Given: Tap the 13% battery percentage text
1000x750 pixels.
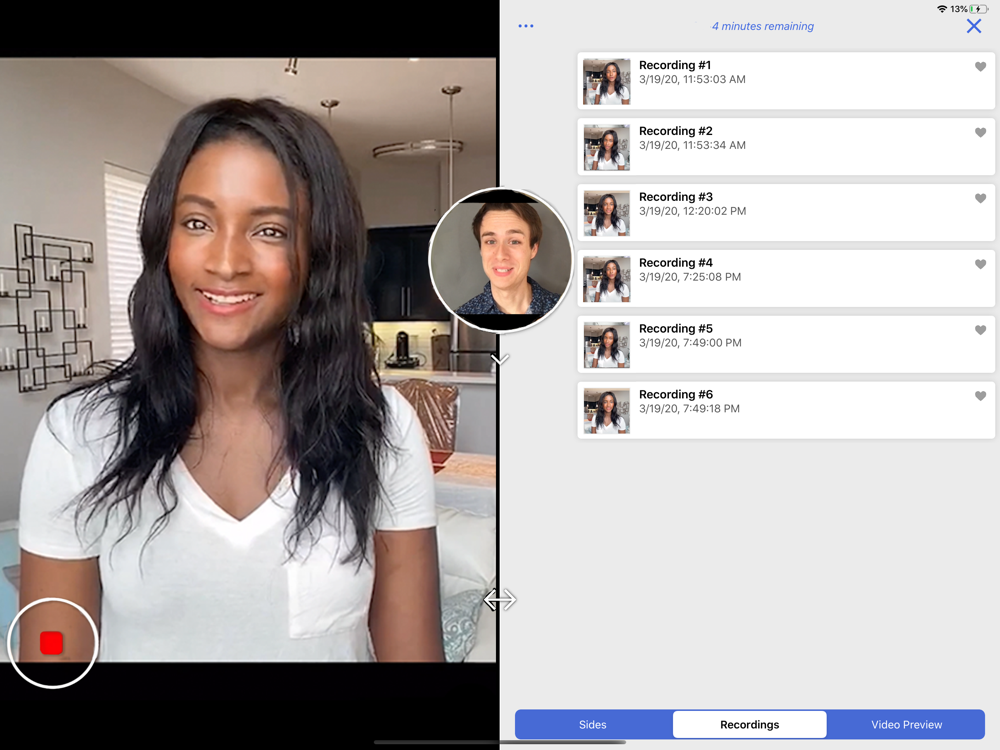Looking at the screenshot, I should pos(959,9).
